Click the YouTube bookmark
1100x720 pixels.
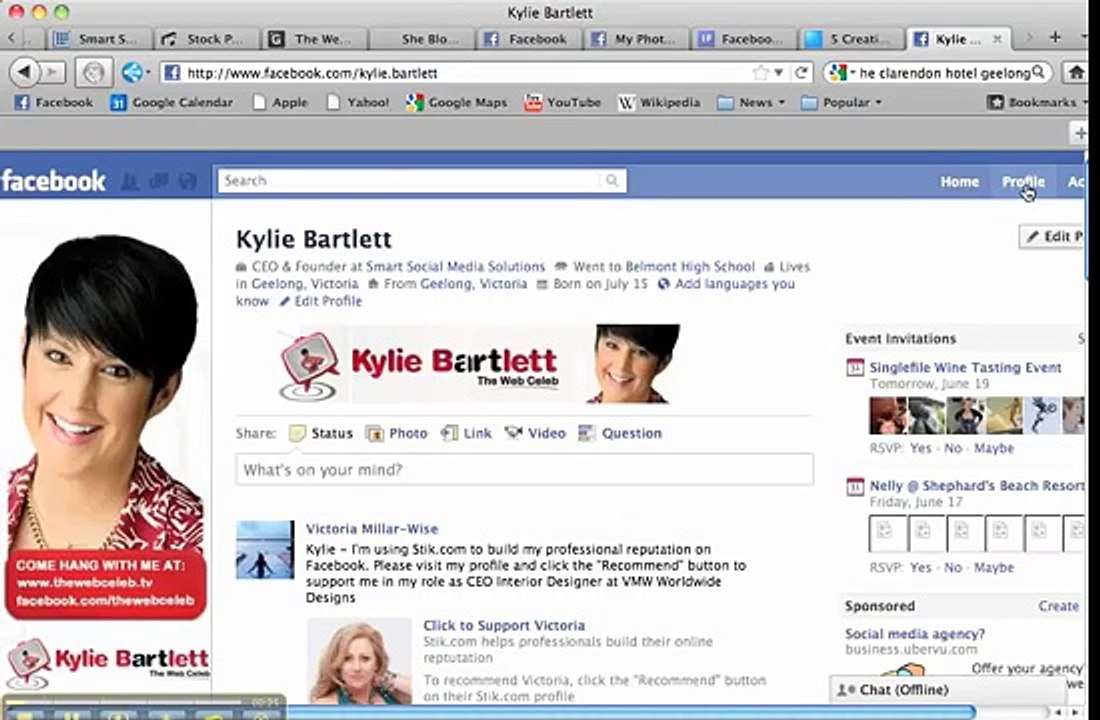tap(563, 102)
